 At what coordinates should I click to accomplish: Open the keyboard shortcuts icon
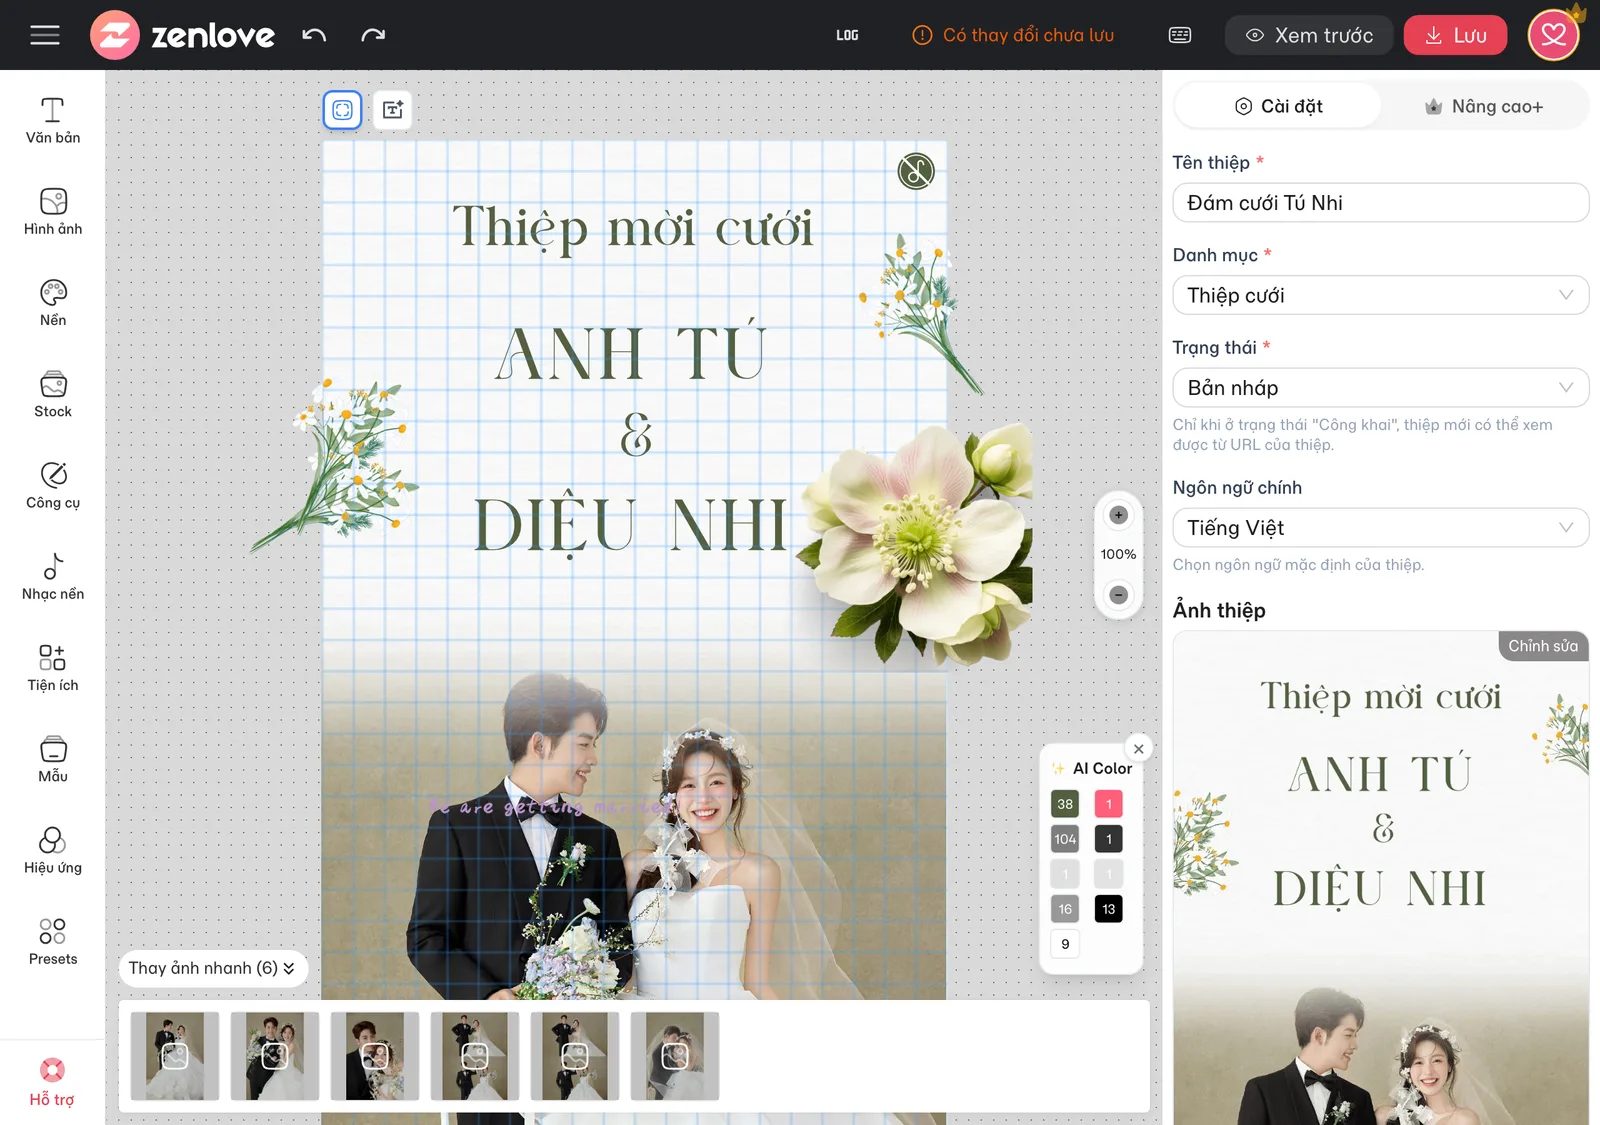click(1180, 35)
